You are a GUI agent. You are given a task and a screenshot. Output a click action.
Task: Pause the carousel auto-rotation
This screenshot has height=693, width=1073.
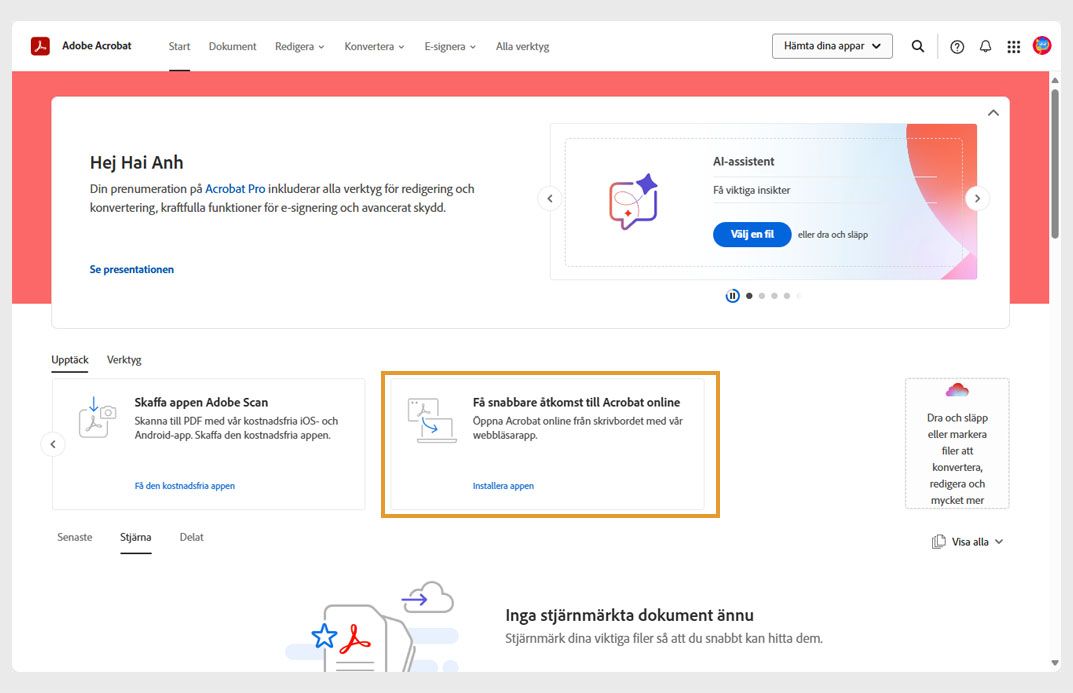pyautogui.click(x=733, y=295)
